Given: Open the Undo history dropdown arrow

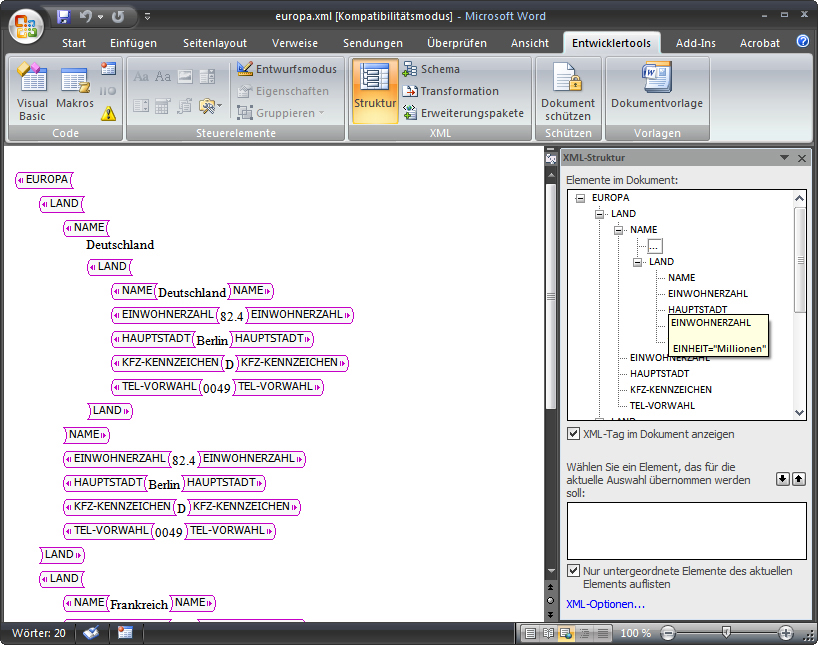Looking at the screenshot, I should 101,17.
